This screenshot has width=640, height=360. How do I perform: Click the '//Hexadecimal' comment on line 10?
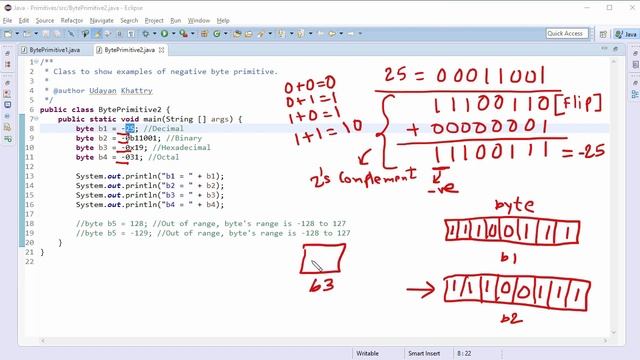tap(182, 147)
